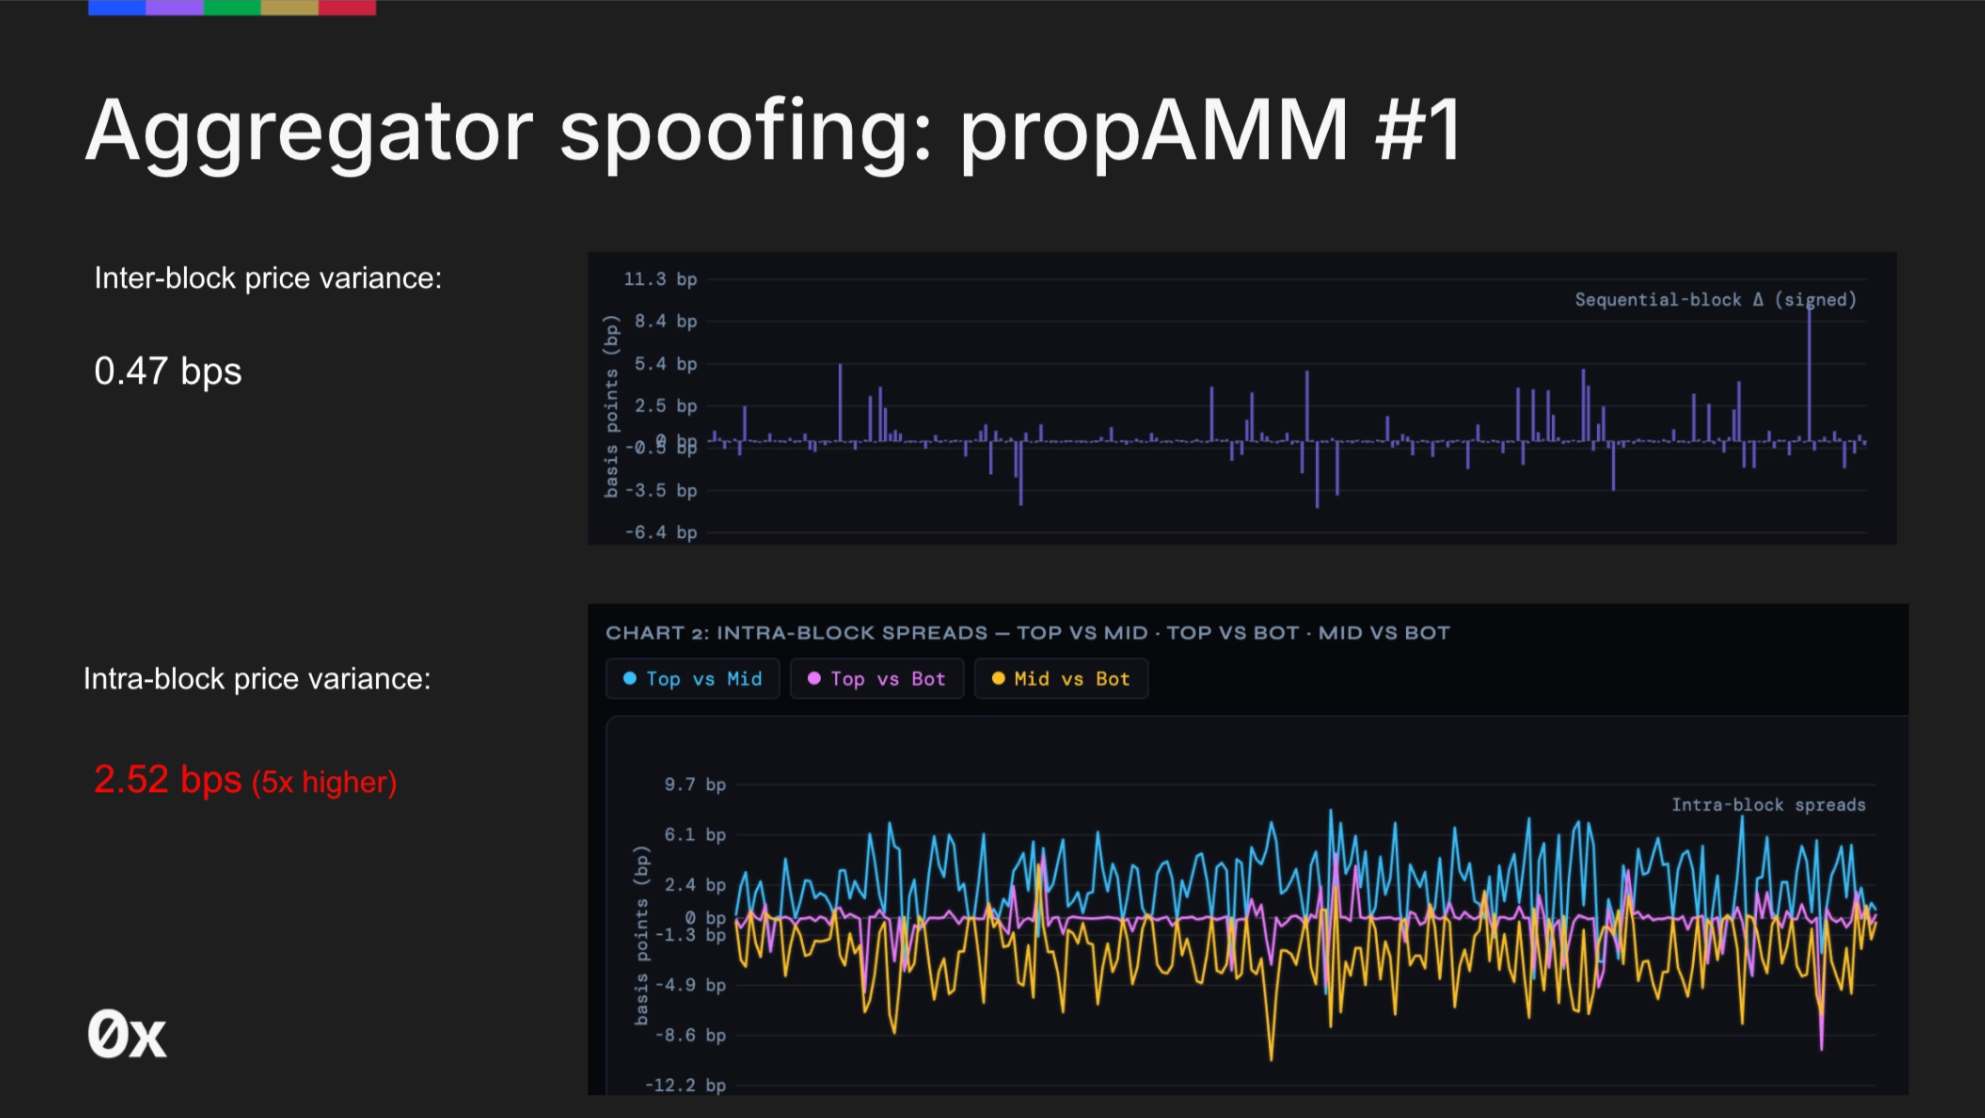Click the blue segment of top color bar

[117, 7]
